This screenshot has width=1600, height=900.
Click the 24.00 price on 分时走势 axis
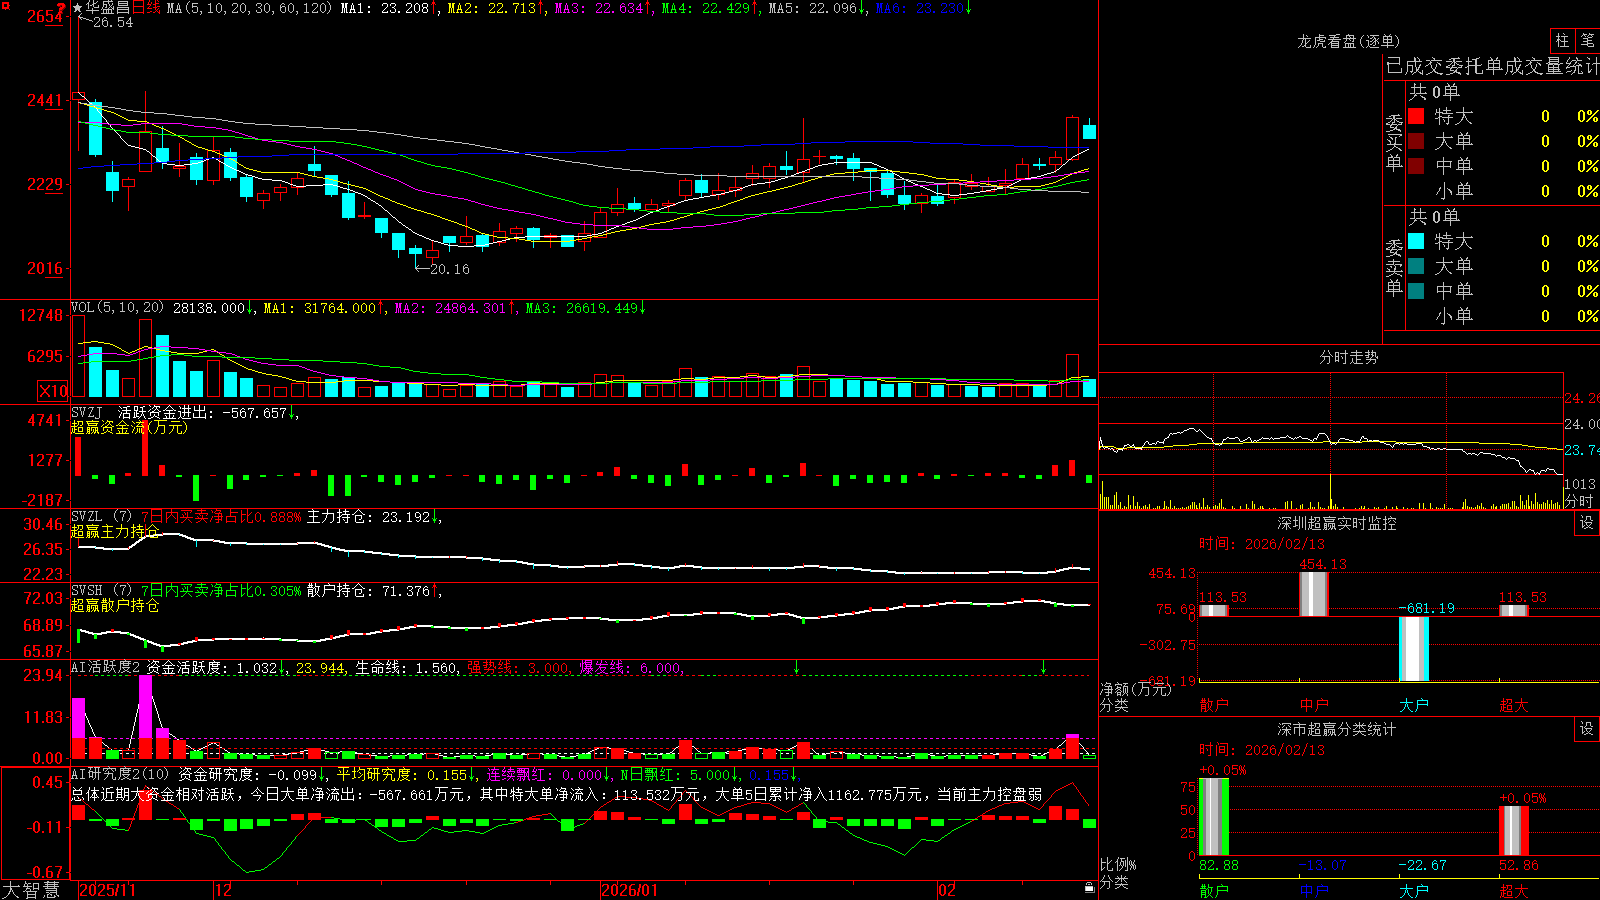[x=1581, y=424]
